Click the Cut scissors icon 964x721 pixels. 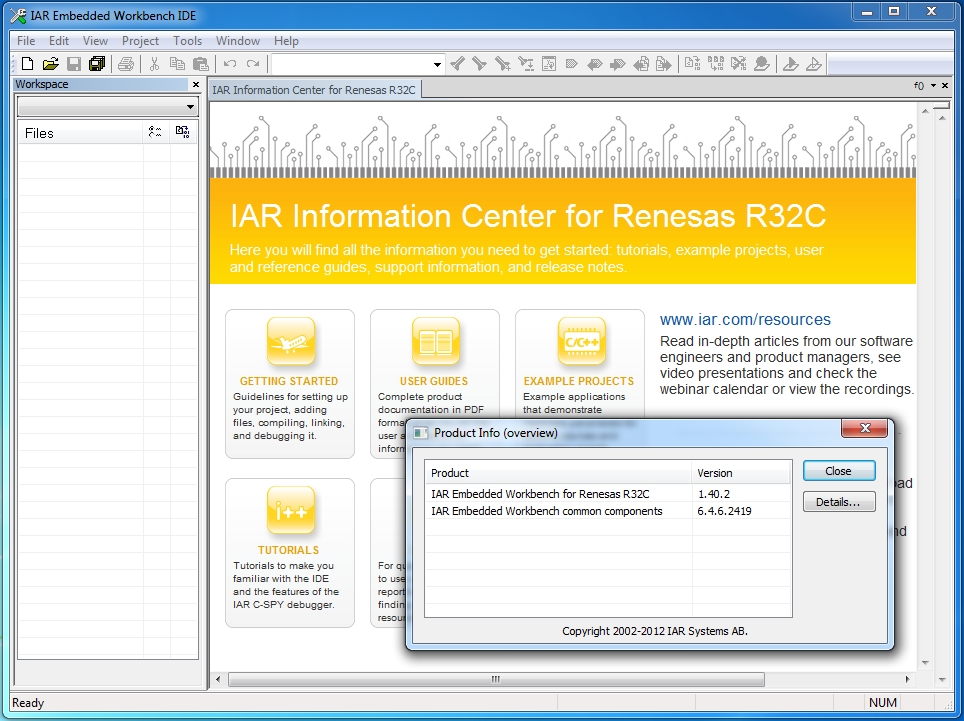pos(154,63)
